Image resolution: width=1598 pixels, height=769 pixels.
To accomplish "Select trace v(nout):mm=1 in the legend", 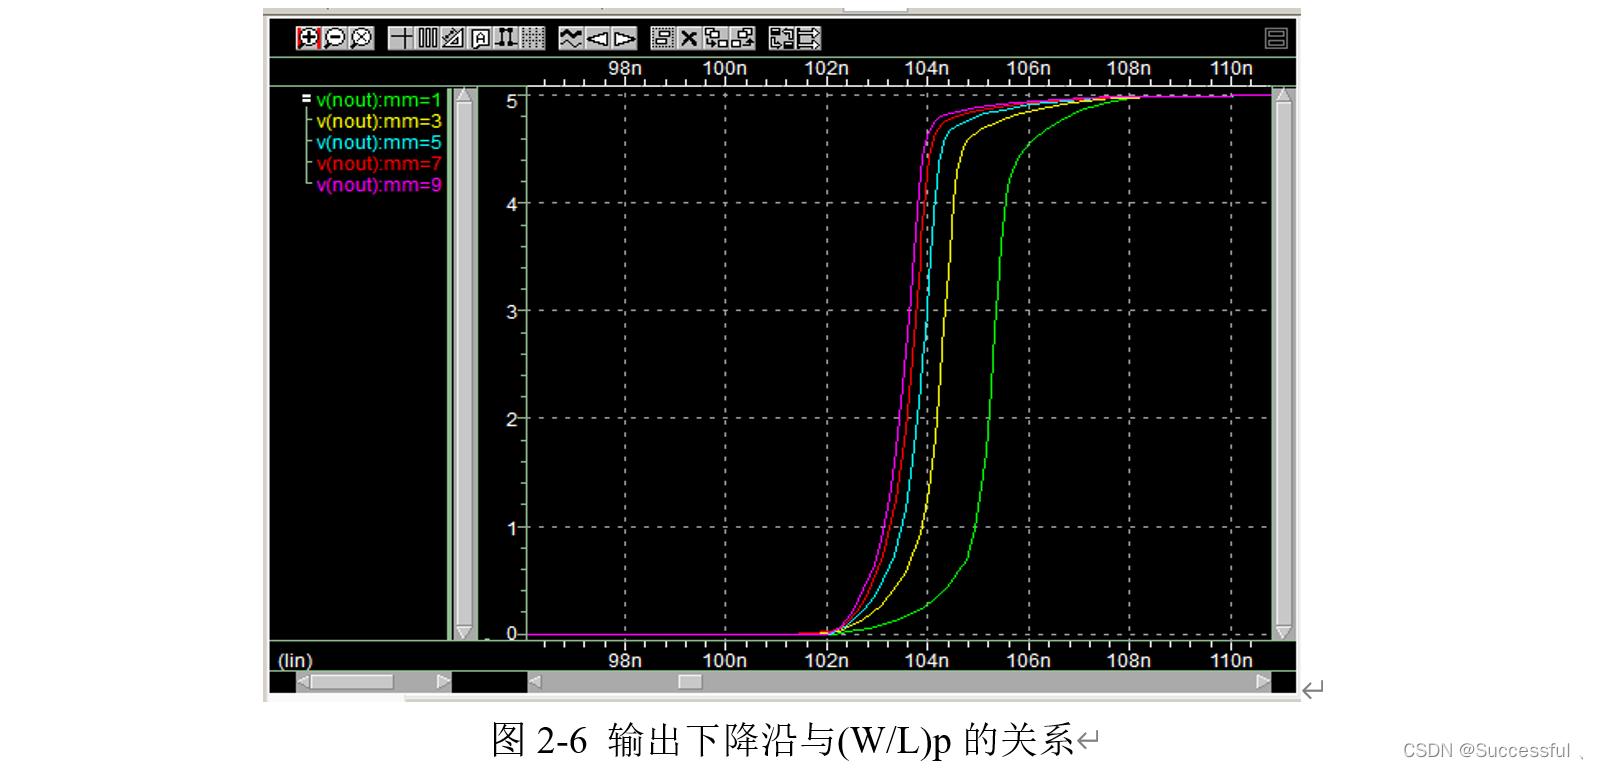I will (378, 100).
